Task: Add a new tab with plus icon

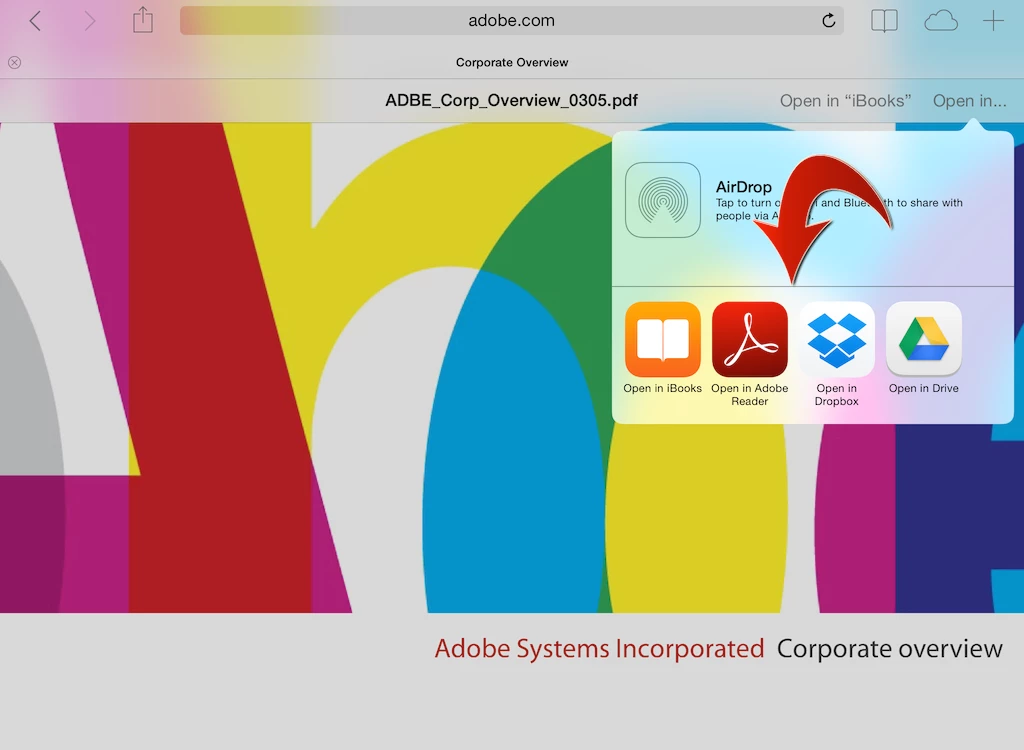Action: 993,21
